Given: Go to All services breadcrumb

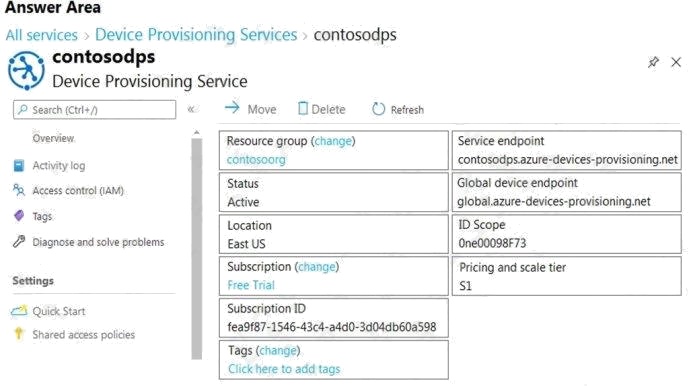Looking at the screenshot, I should pos(42,35).
